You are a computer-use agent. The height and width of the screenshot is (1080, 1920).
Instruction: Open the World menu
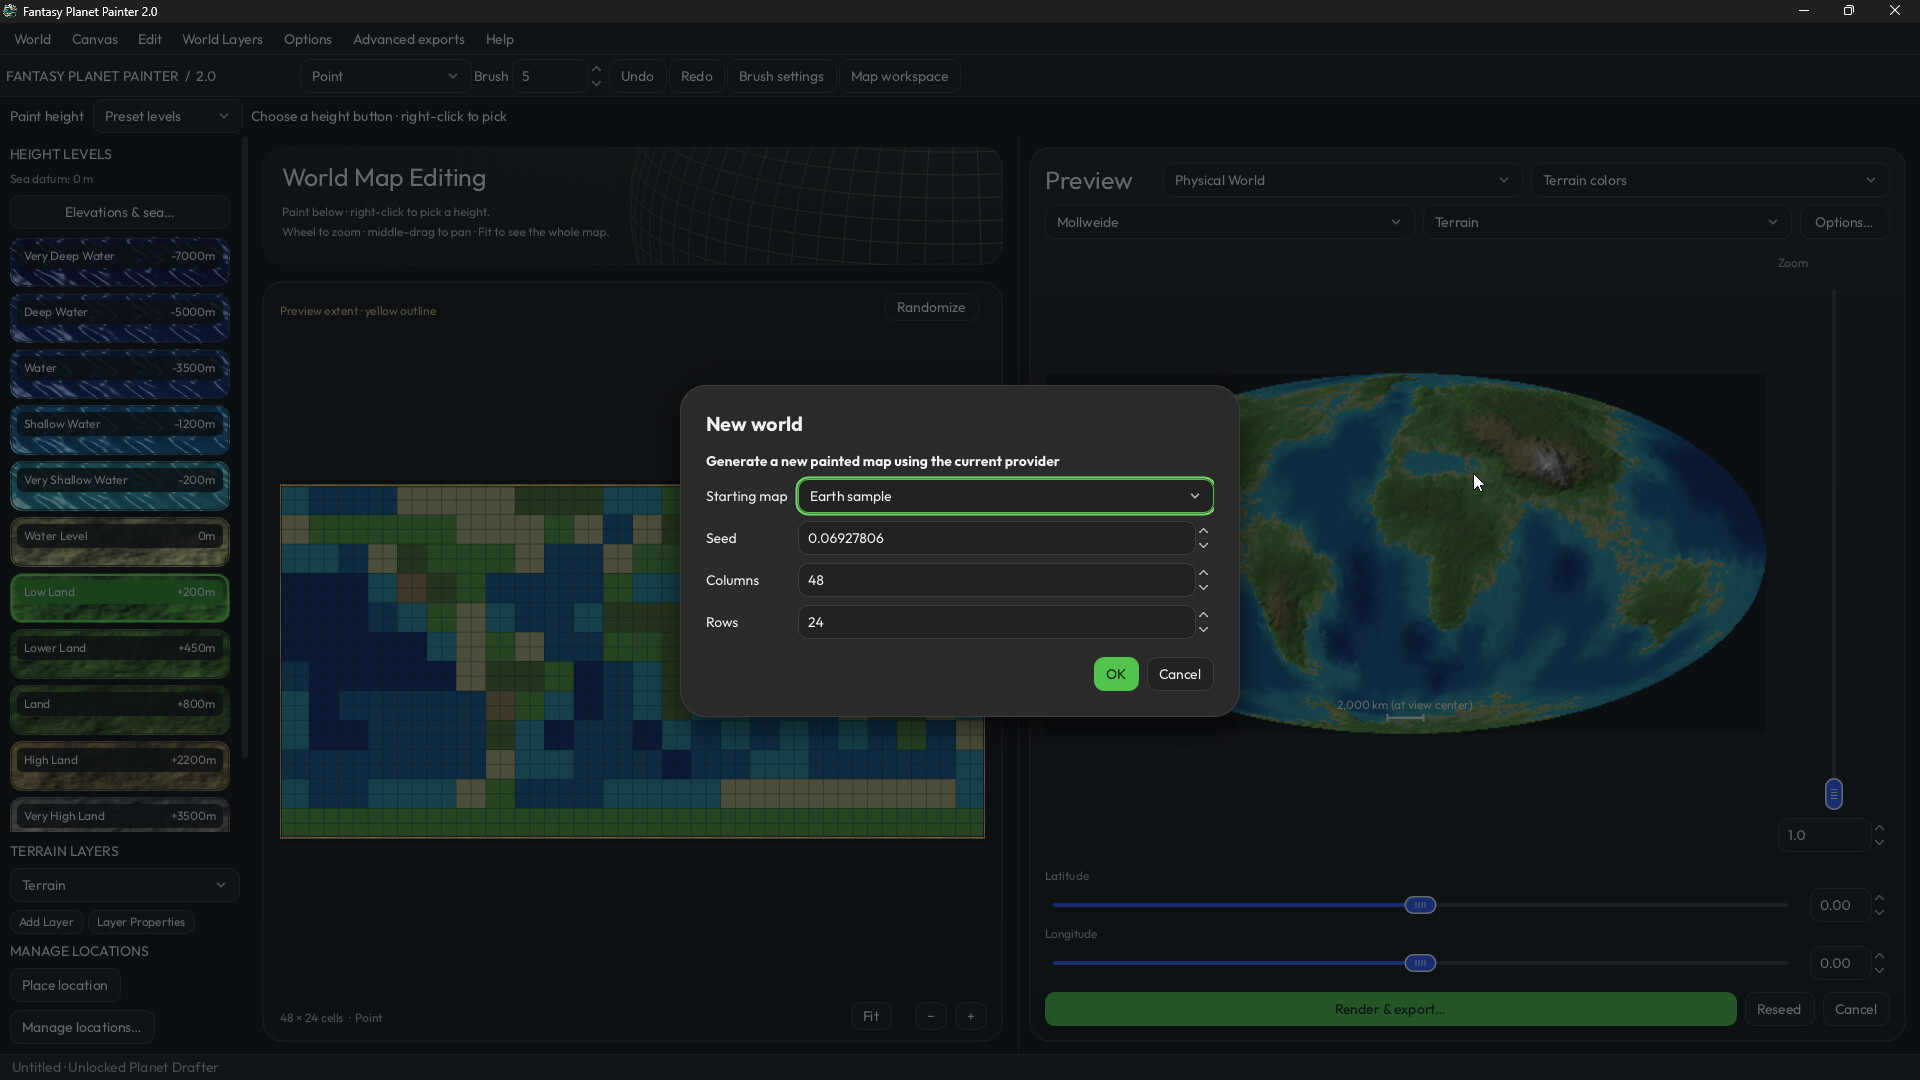[32, 39]
